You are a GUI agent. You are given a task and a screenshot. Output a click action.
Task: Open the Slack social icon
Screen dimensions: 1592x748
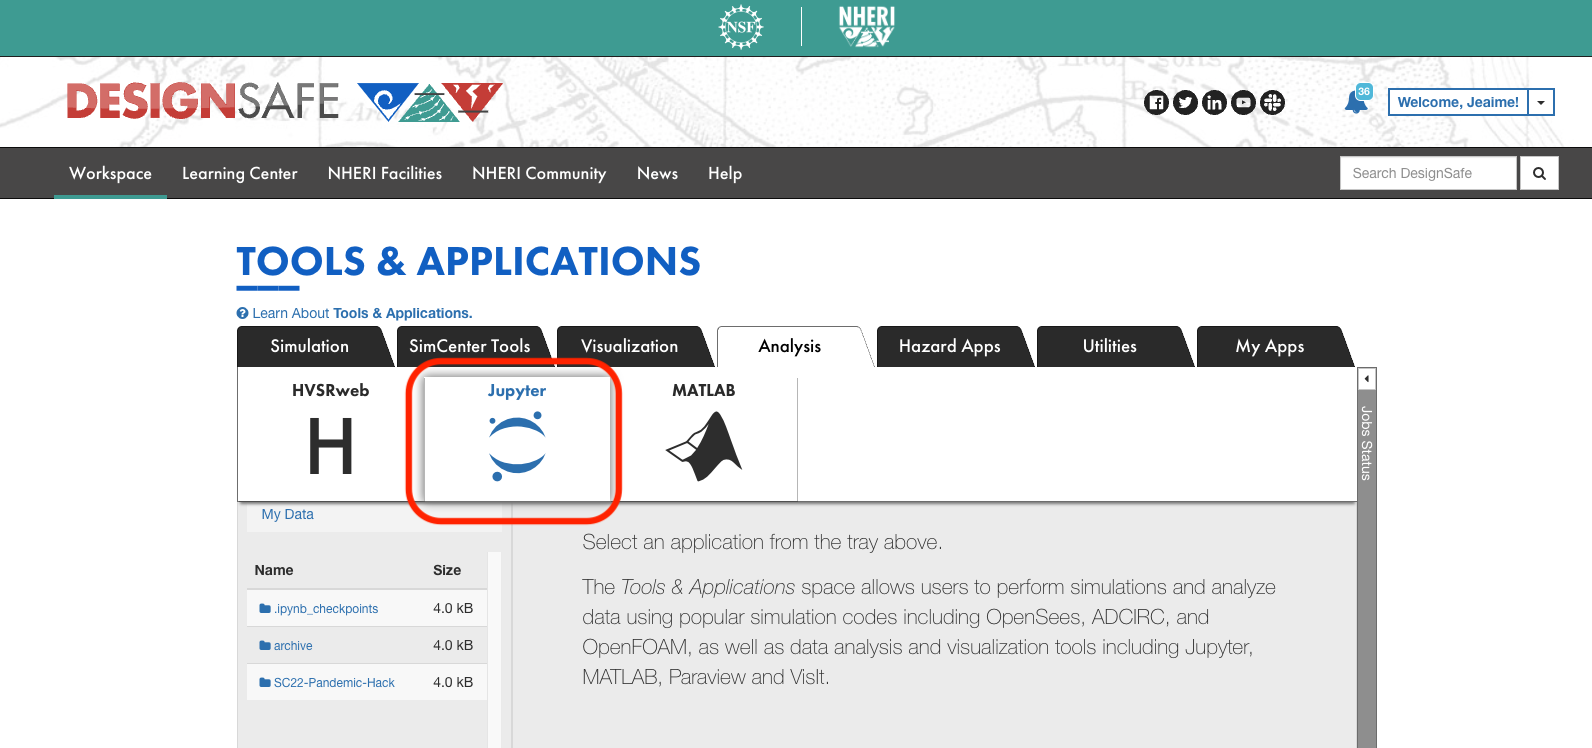tap(1272, 102)
